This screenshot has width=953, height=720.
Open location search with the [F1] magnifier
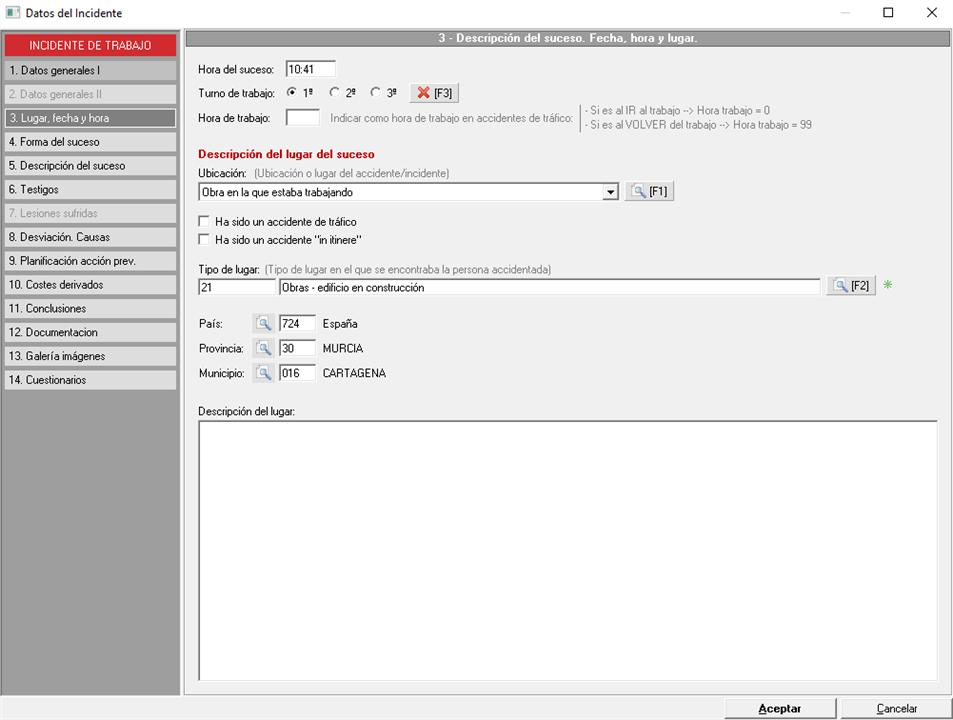coord(649,191)
